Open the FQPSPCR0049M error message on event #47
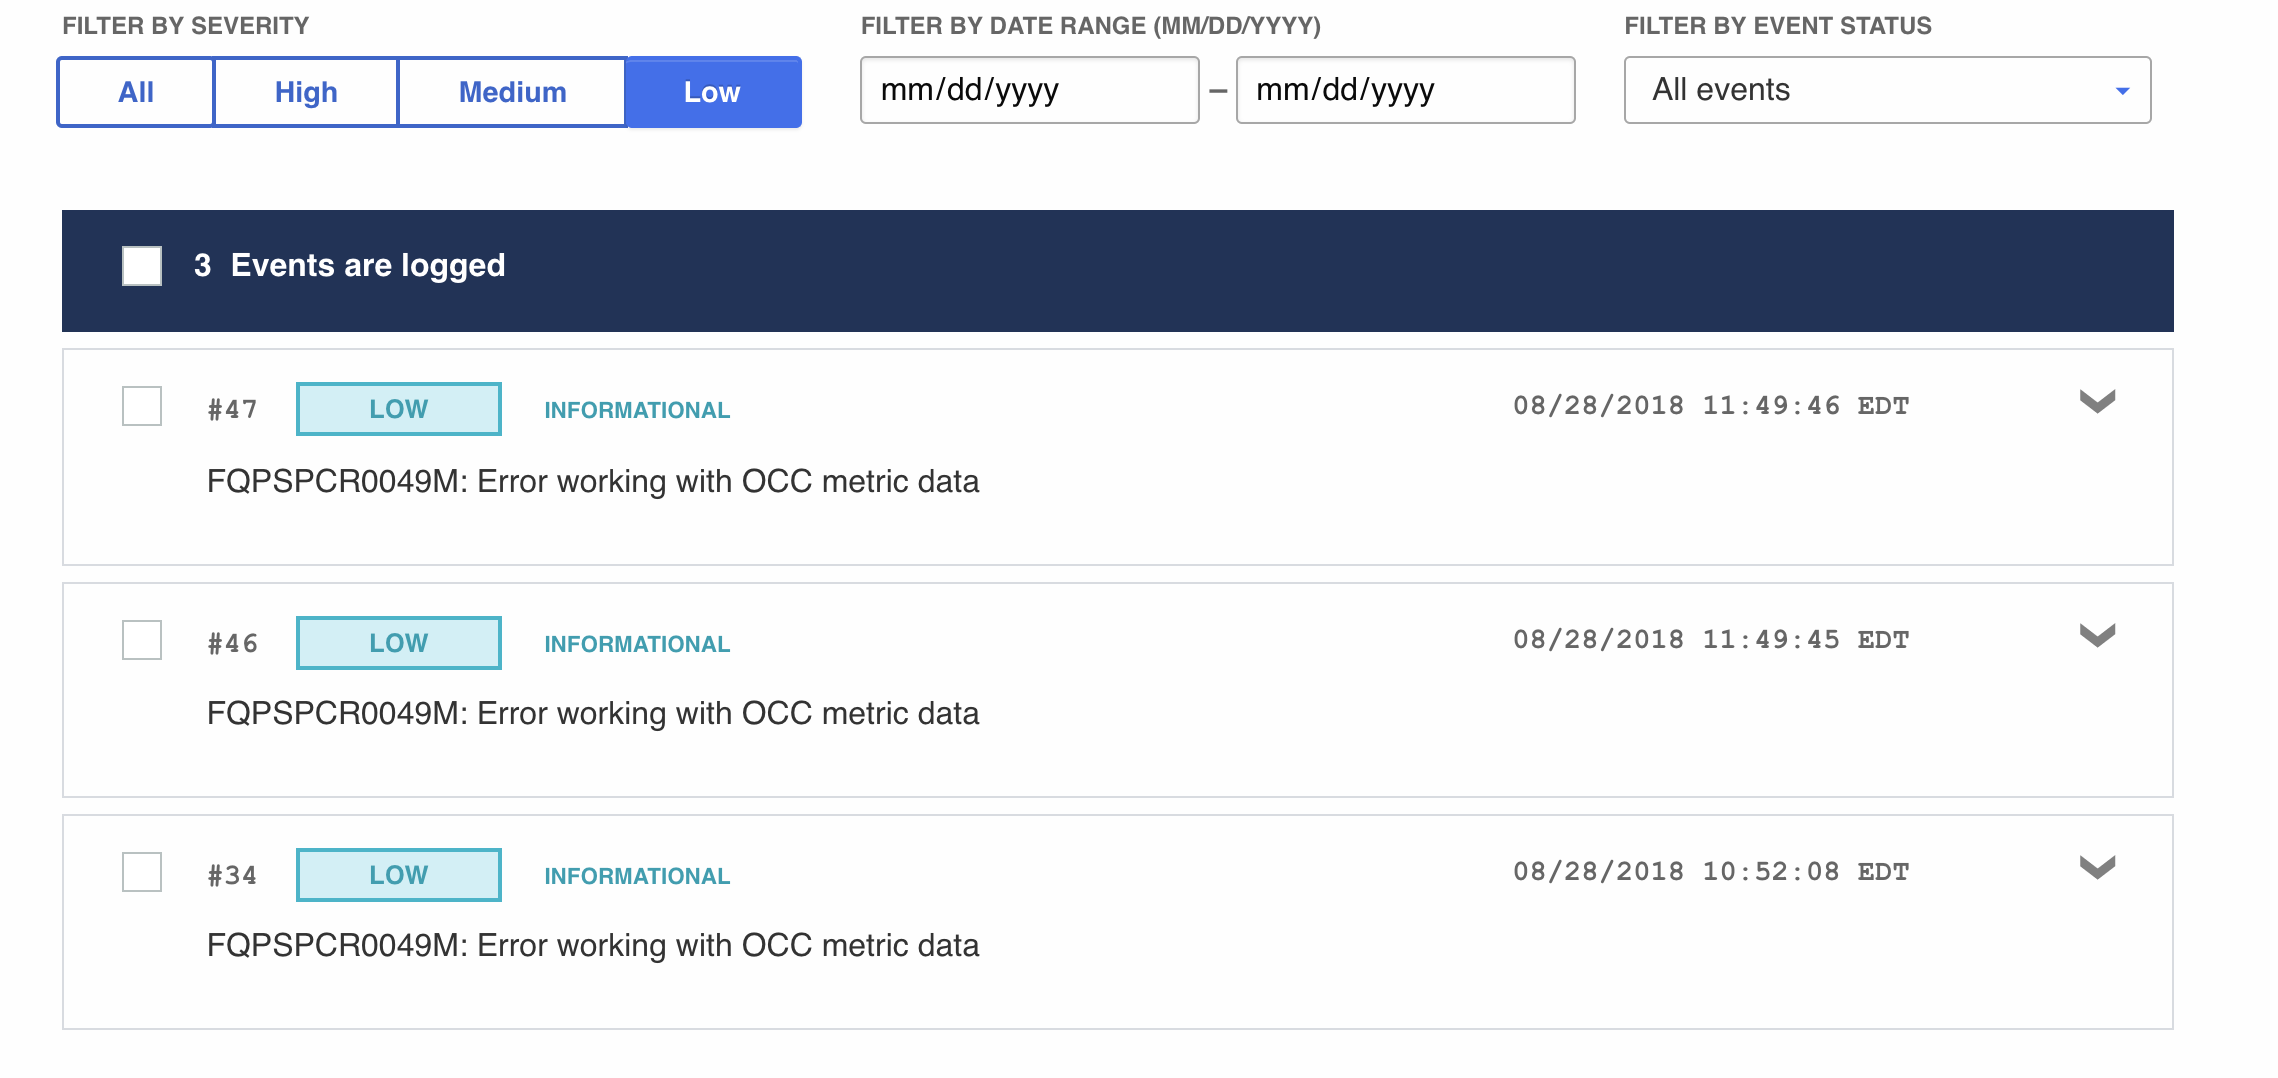This screenshot has width=2278, height=1078. tap(594, 481)
